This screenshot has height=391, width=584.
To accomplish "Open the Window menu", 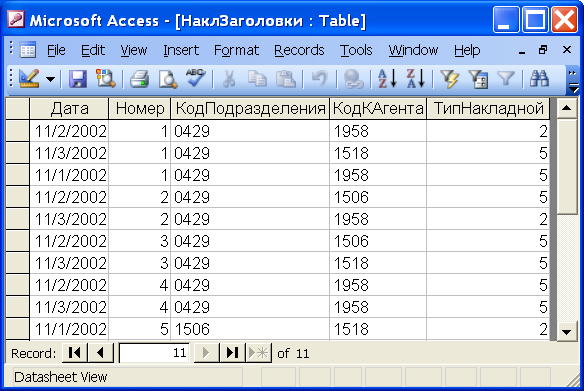I will point(413,50).
